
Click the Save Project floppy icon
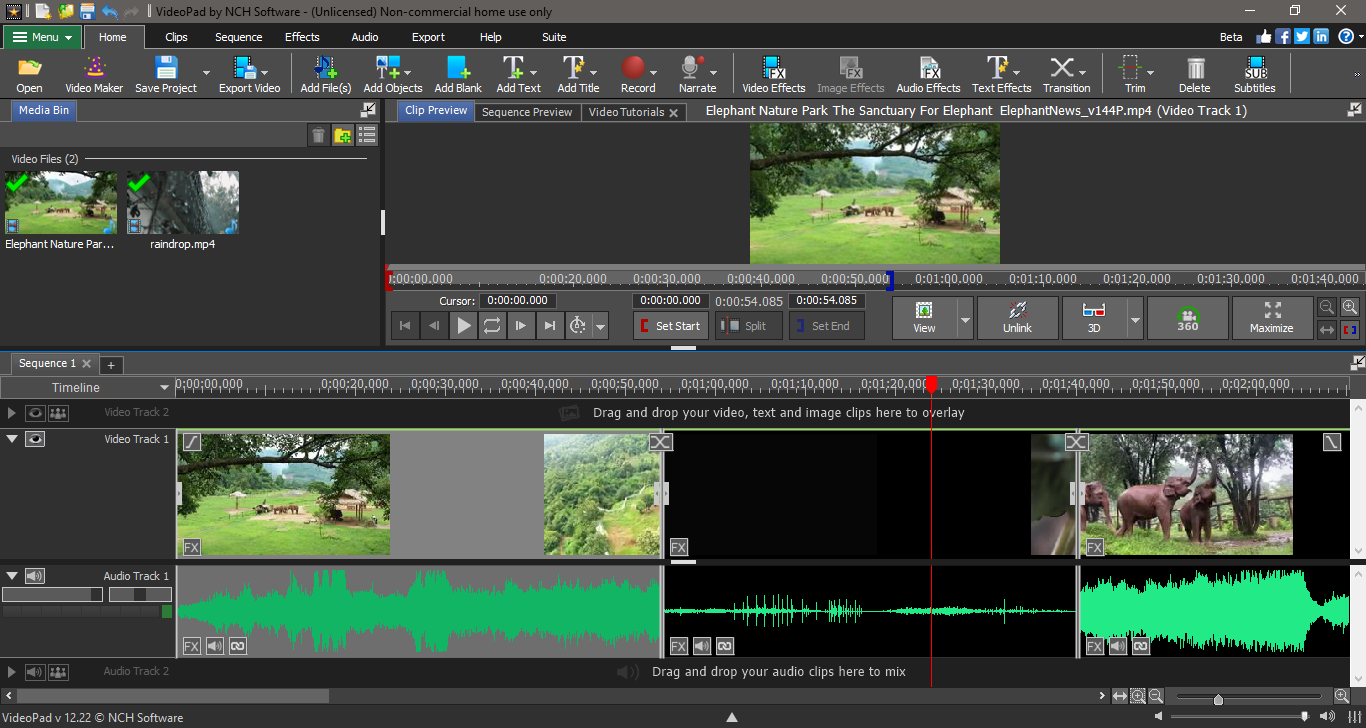point(166,68)
